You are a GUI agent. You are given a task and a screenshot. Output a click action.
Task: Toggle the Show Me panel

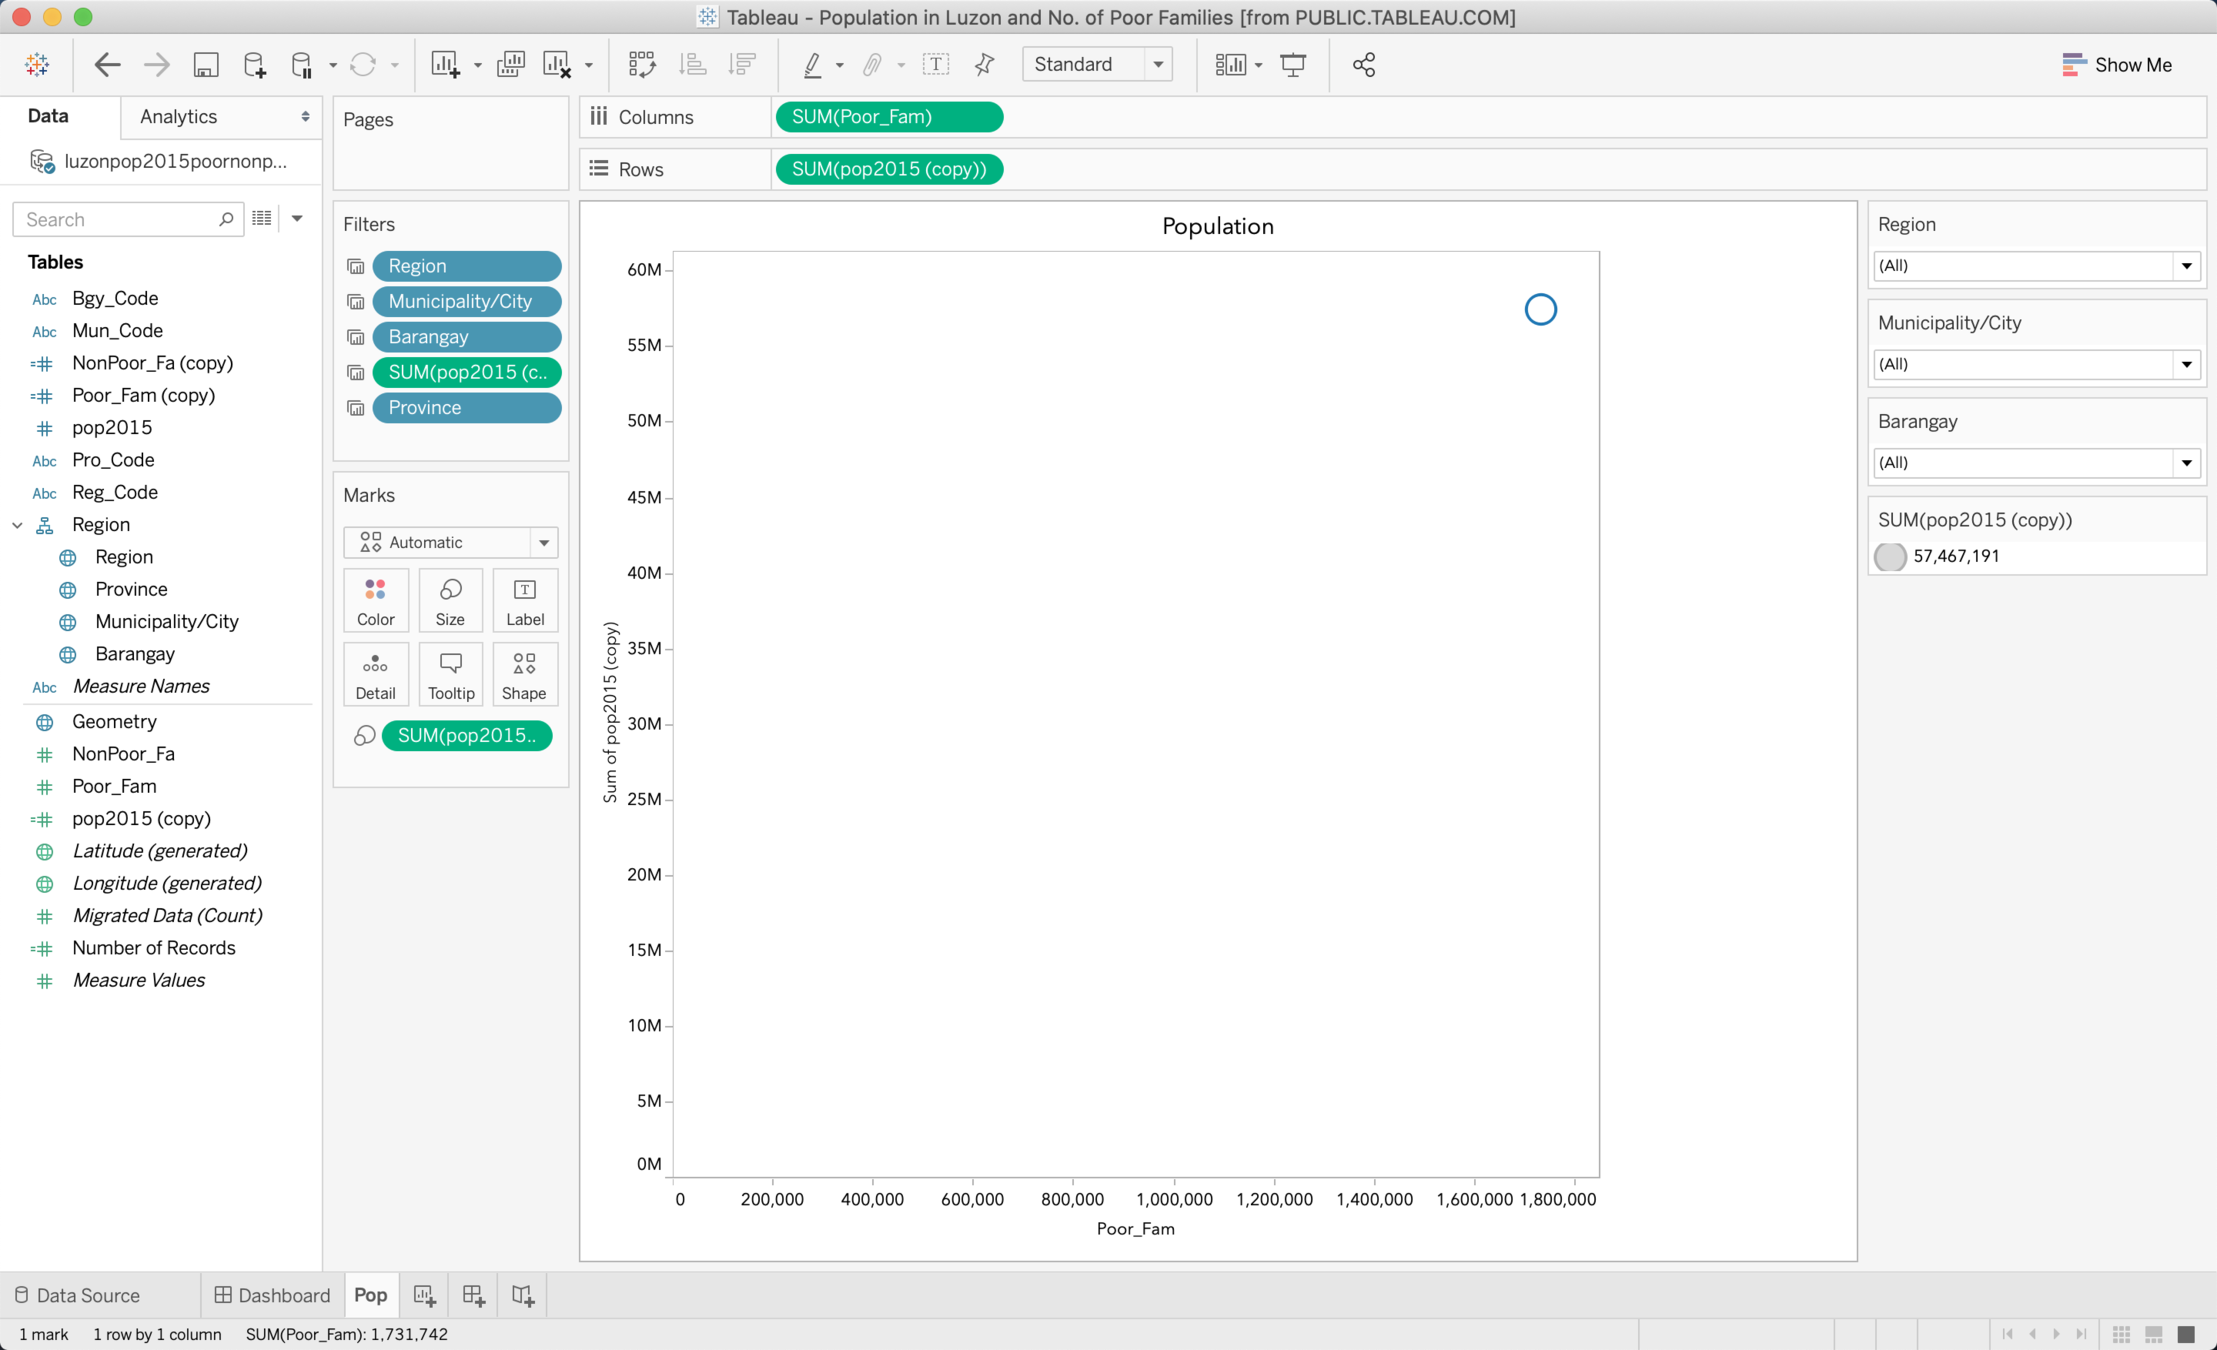(2116, 65)
